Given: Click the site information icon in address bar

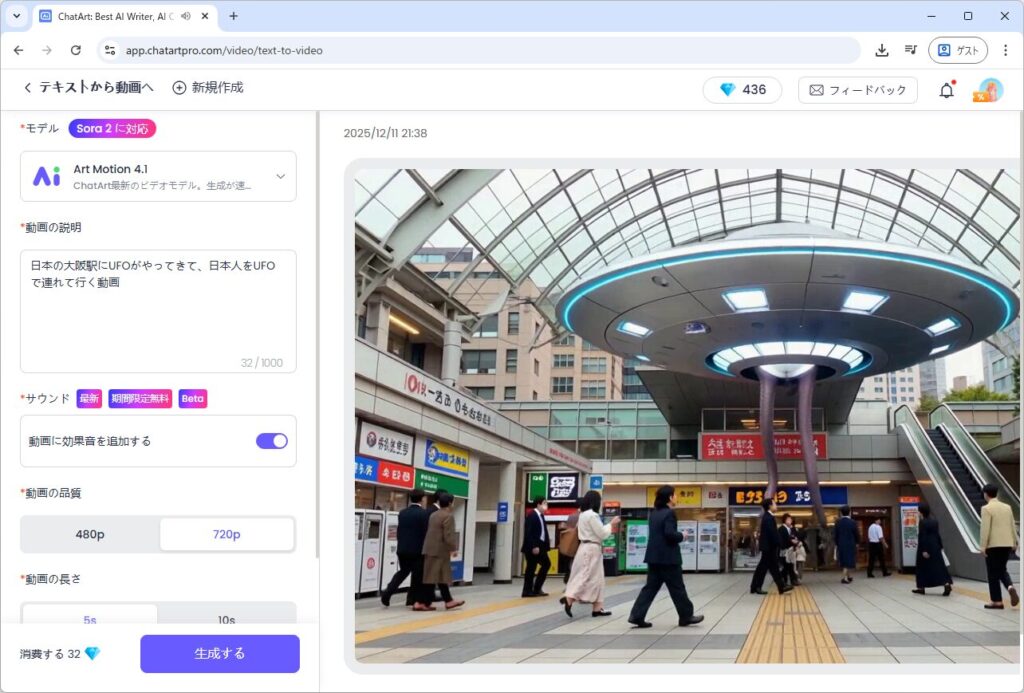Looking at the screenshot, I should pyautogui.click(x=110, y=50).
